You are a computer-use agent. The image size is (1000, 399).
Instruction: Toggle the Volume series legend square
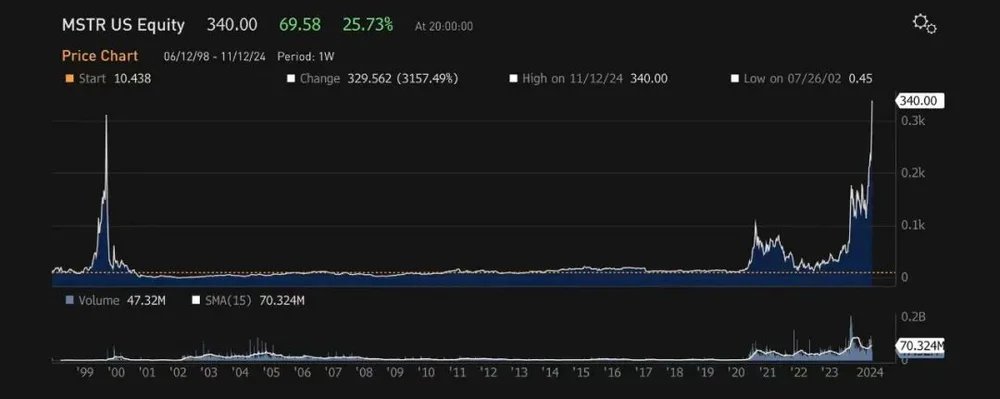pos(70,300)
